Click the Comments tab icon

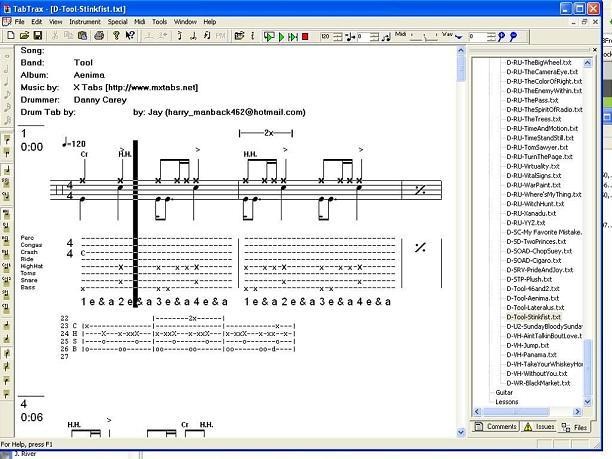pos(479,427)
